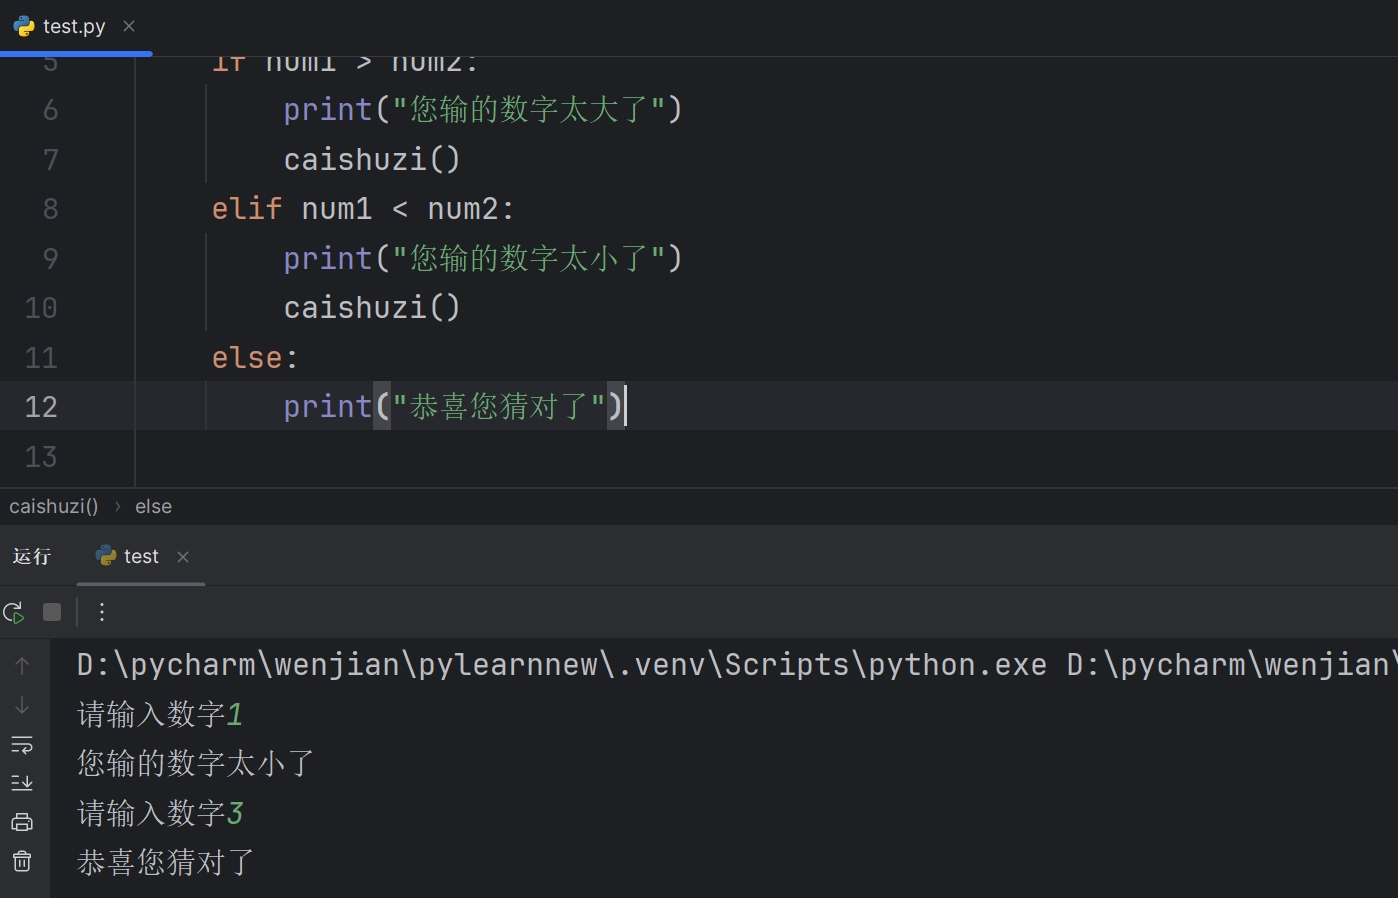The width and height of the screenshot is (1398, 898).
Task: Open the test run tab
Action: (x=141, y=556)
